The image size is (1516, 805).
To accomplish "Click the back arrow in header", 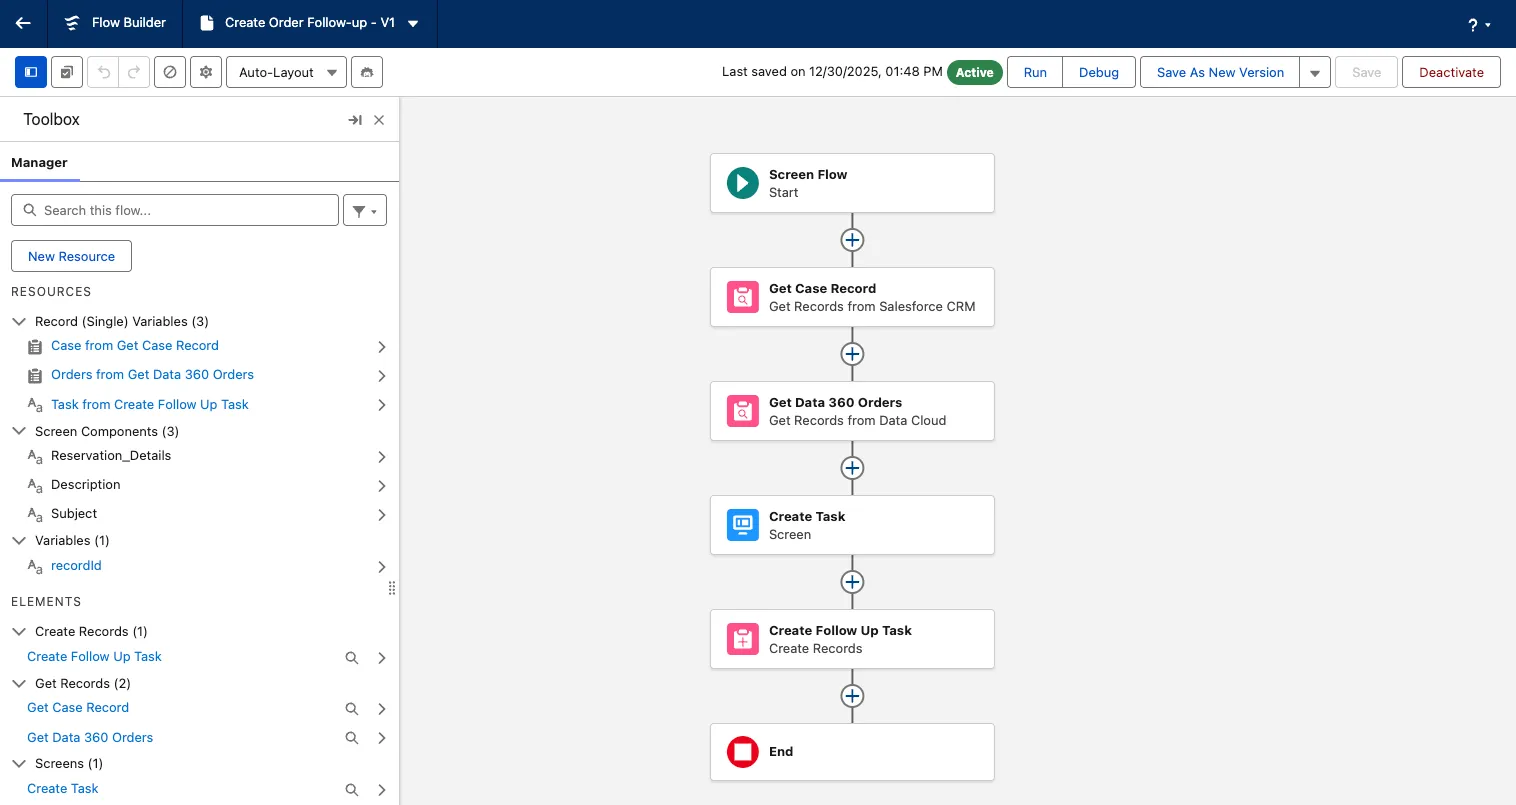I will [23, 23].
